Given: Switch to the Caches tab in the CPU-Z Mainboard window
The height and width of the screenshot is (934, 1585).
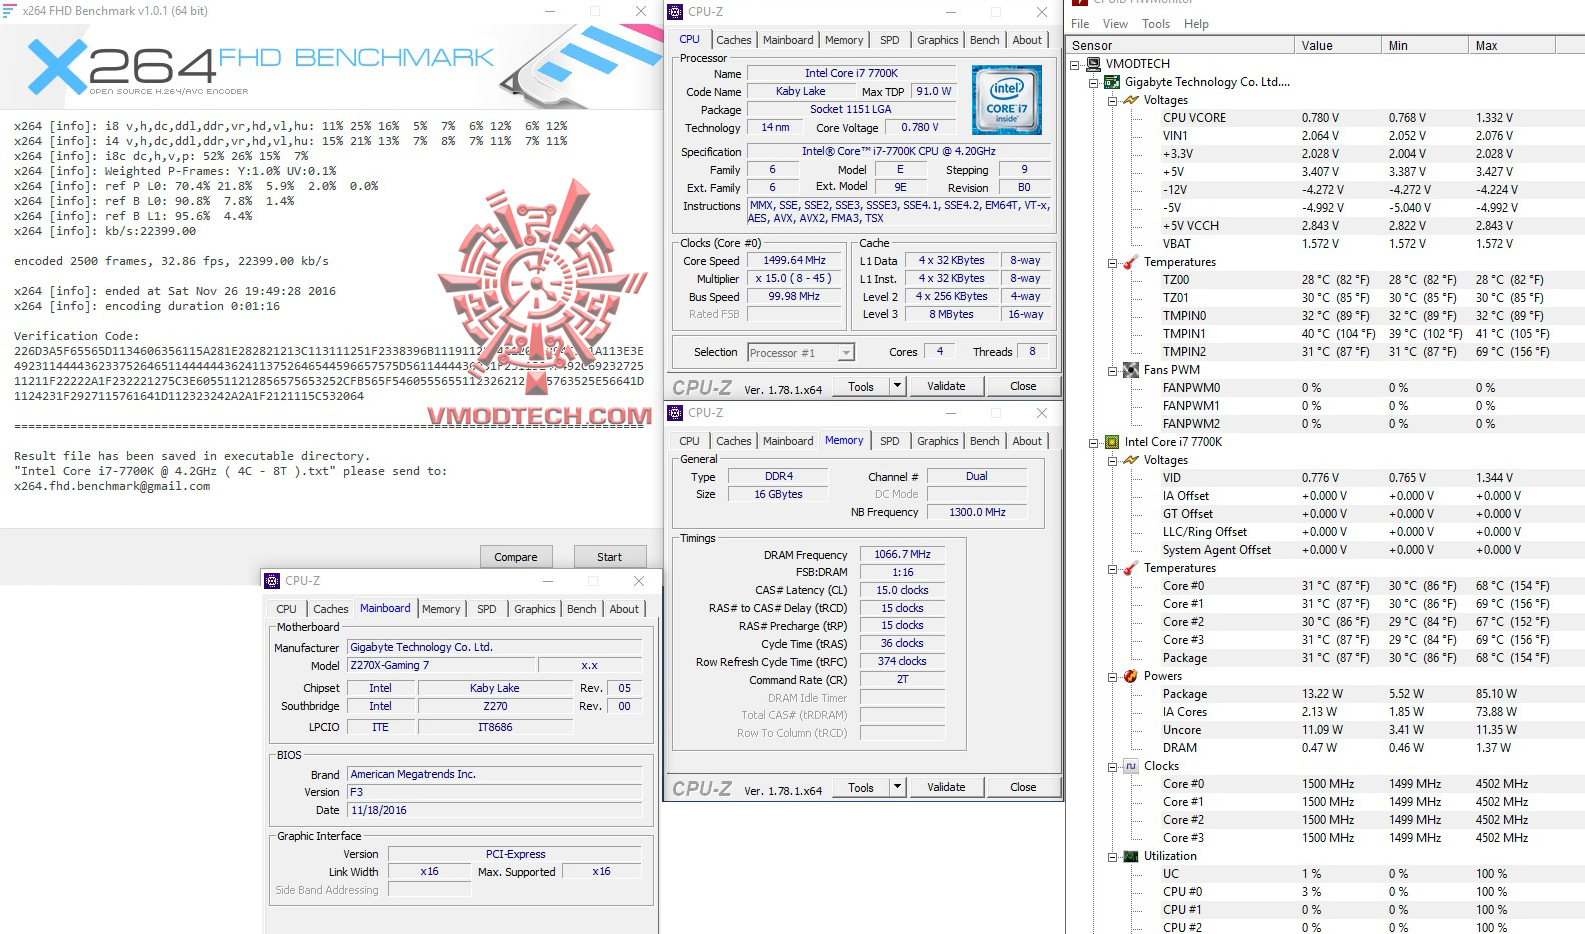Looking at the screenshot, I should 331,609.
